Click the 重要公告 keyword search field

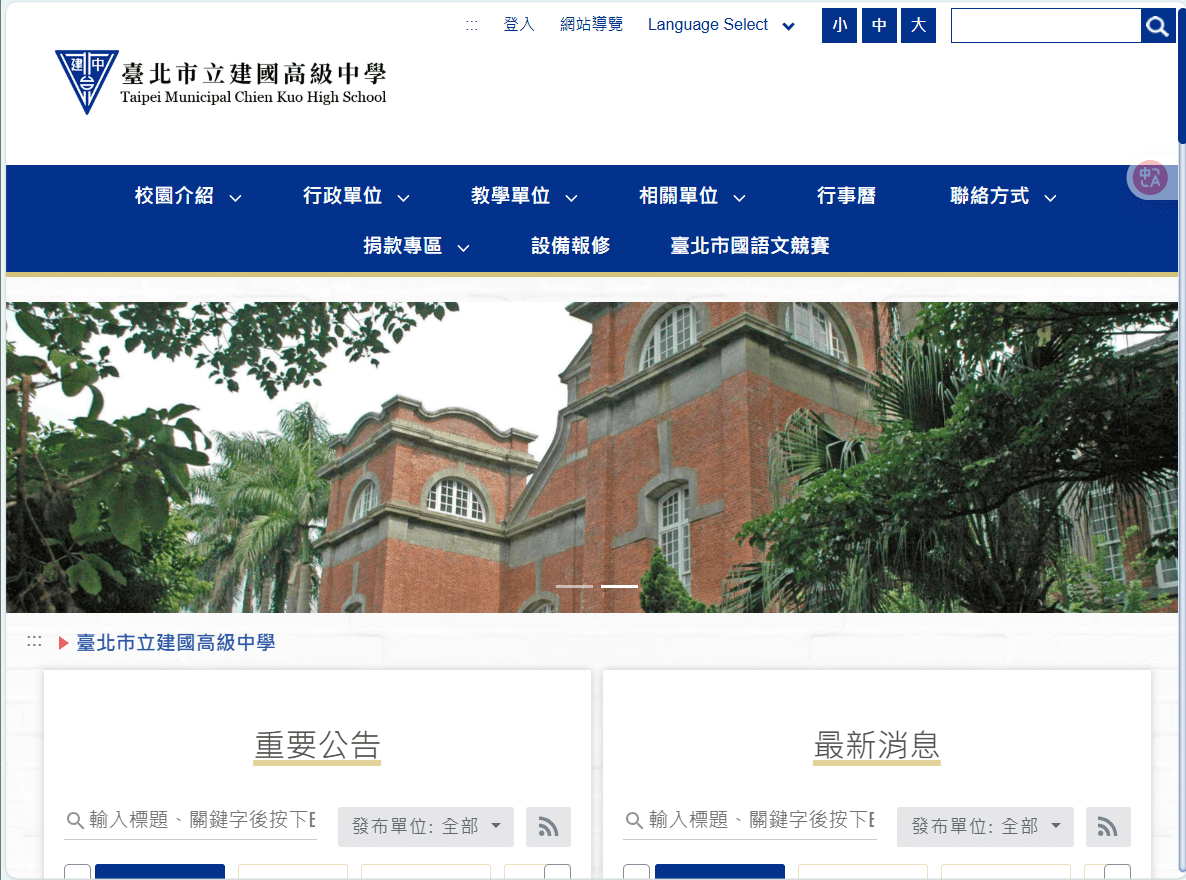191,820
